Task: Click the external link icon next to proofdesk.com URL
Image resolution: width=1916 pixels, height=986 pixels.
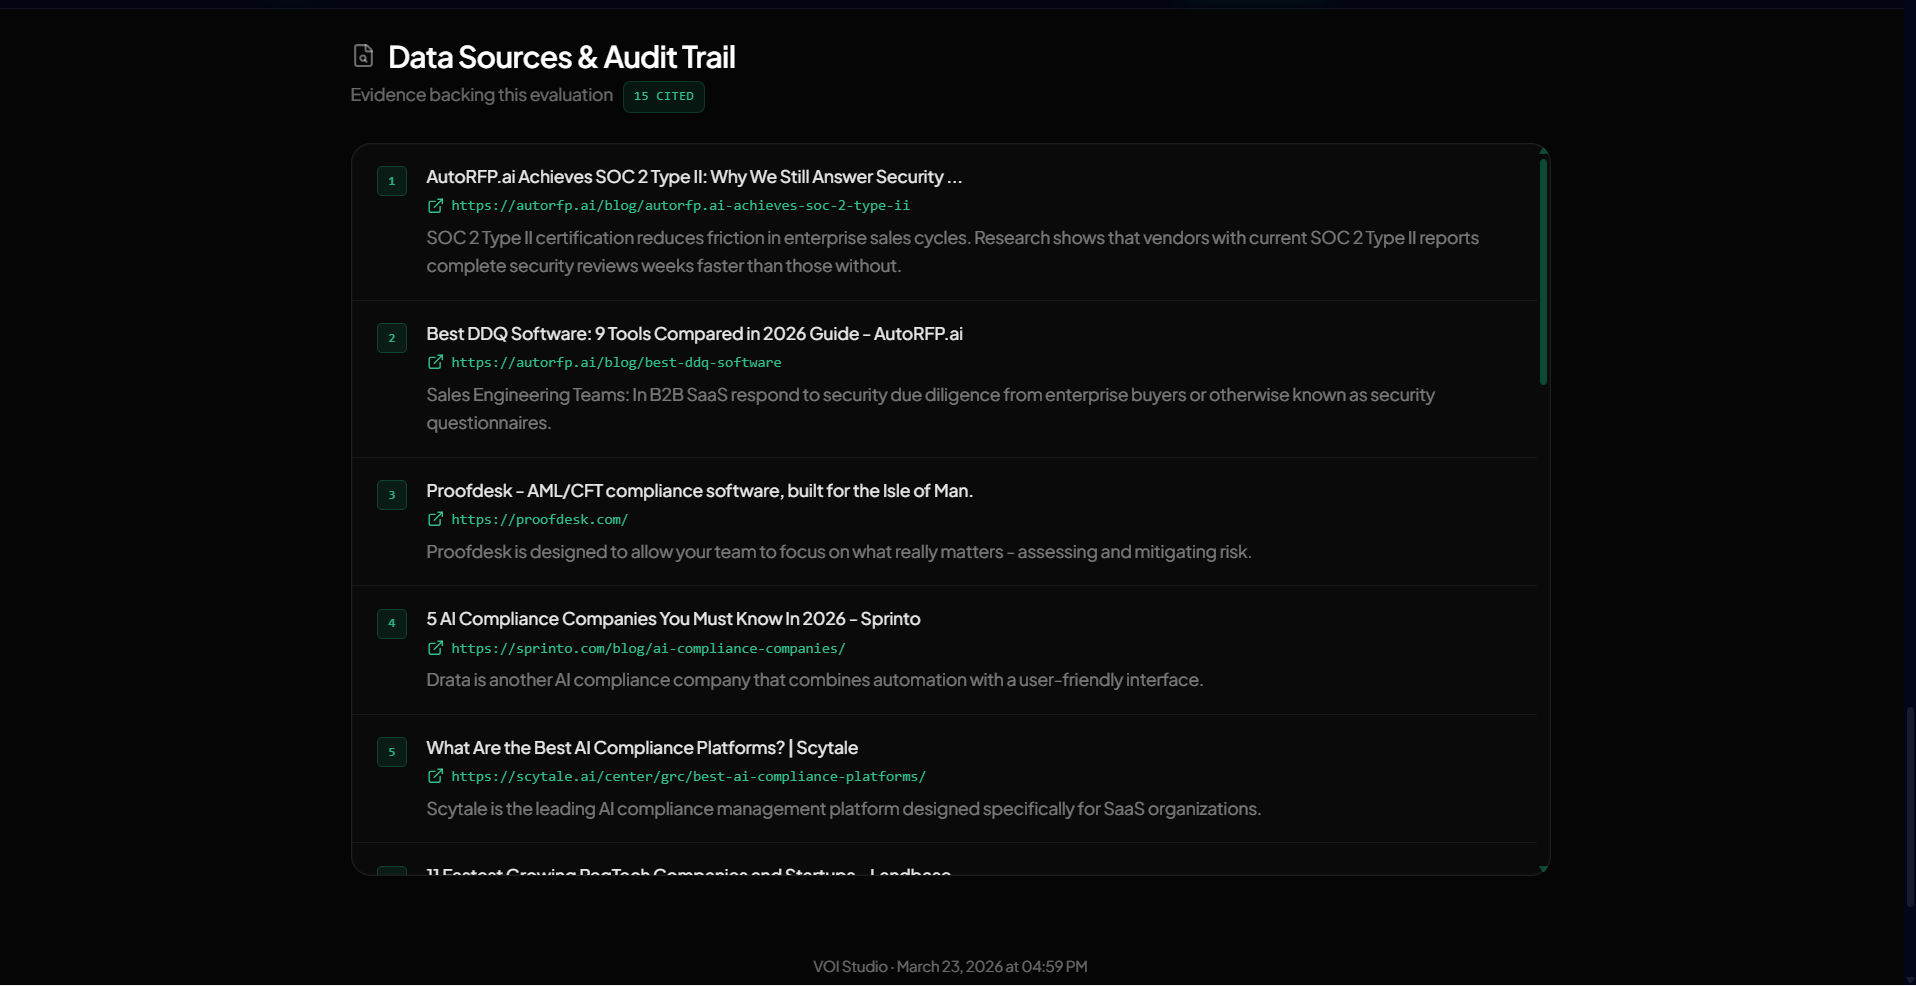Action: tap(436, 520)
